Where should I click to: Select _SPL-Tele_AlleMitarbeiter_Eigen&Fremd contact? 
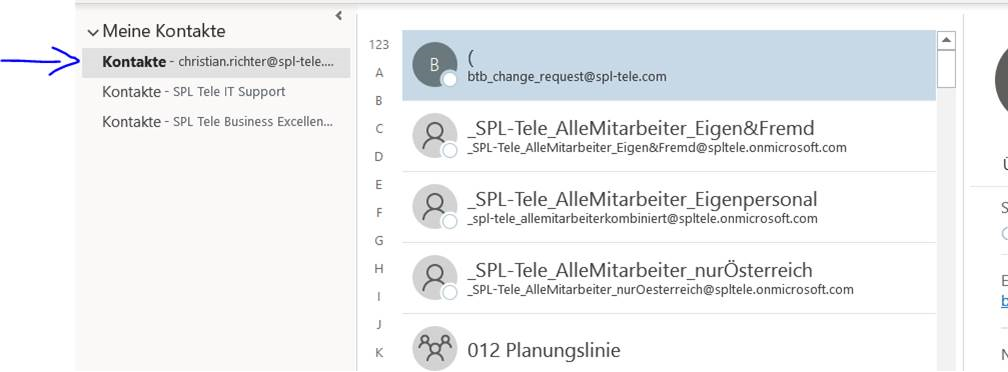coord(669,136)
